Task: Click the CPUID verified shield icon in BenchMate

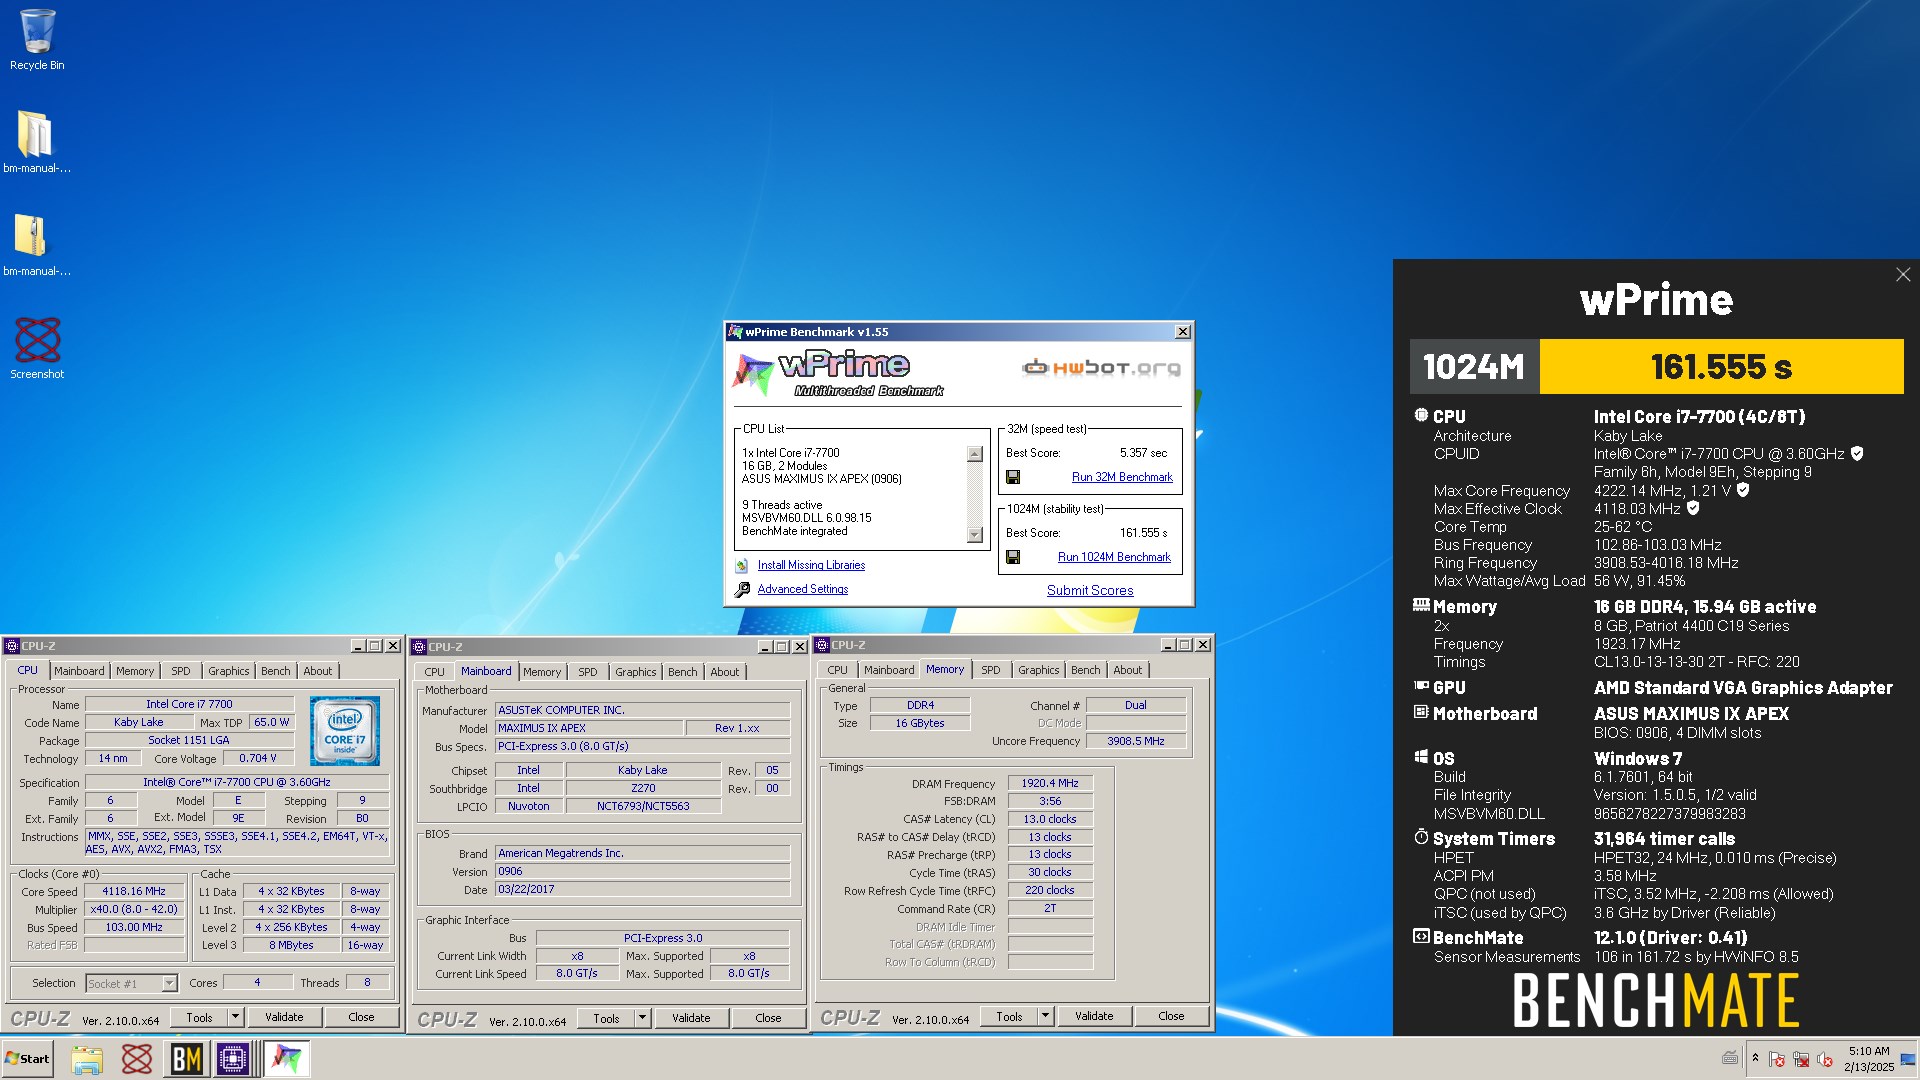Action: [x=1857, y=454]
